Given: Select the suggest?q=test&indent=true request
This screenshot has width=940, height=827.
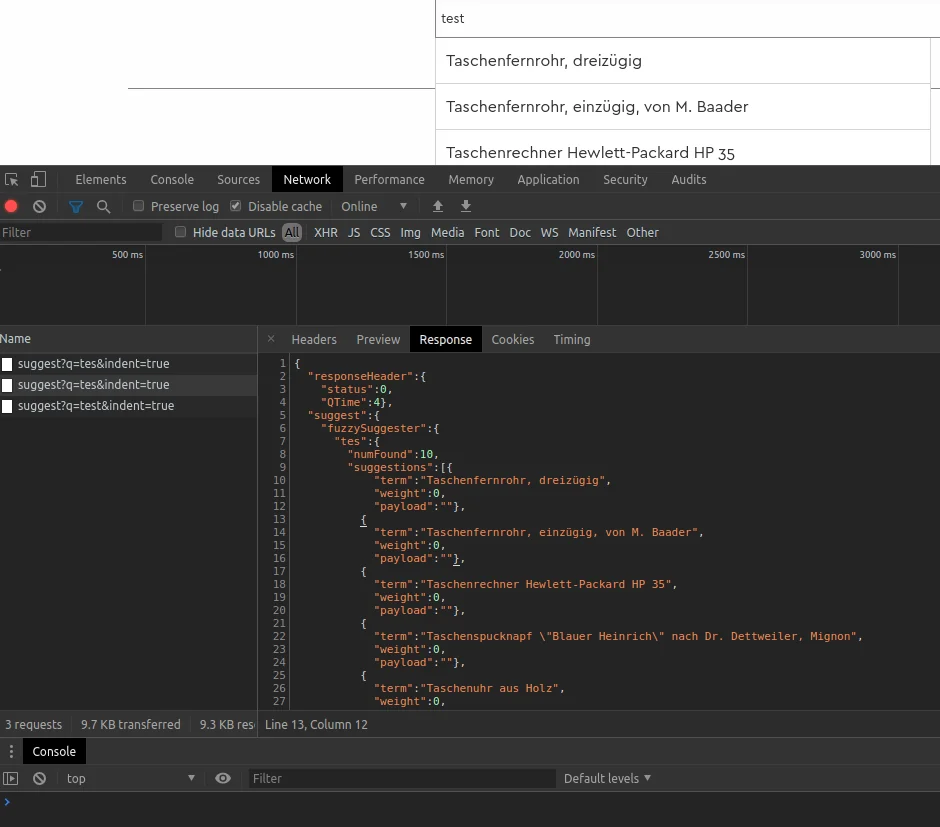Looking at the screenshot, I should click(x=128, y=406).
